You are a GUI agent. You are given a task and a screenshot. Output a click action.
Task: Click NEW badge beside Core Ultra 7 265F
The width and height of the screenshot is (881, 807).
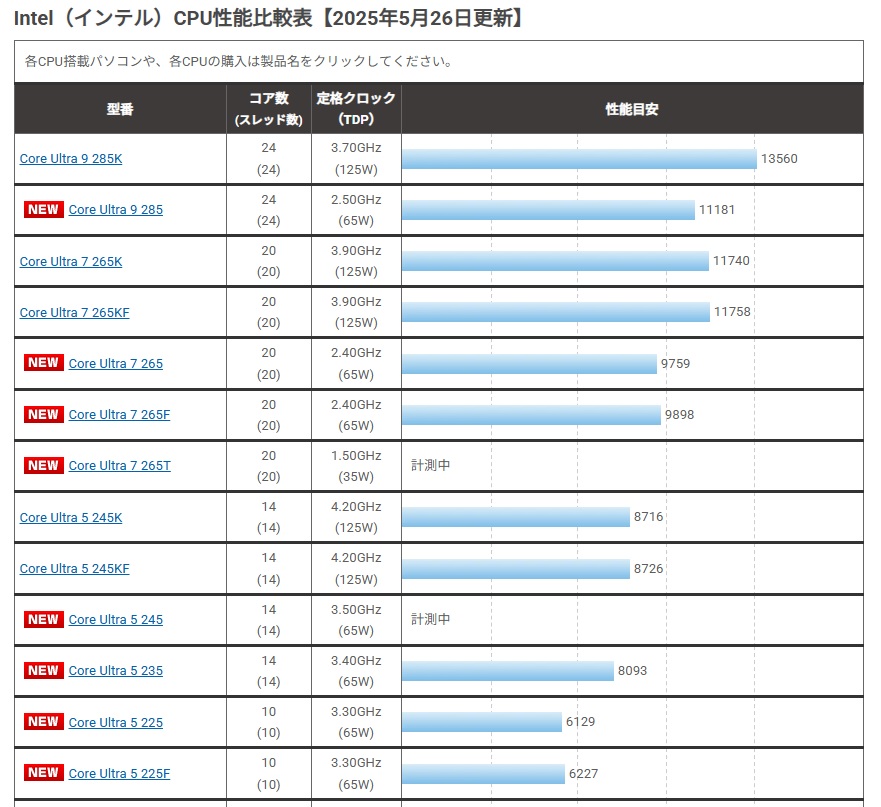point(44,415)
